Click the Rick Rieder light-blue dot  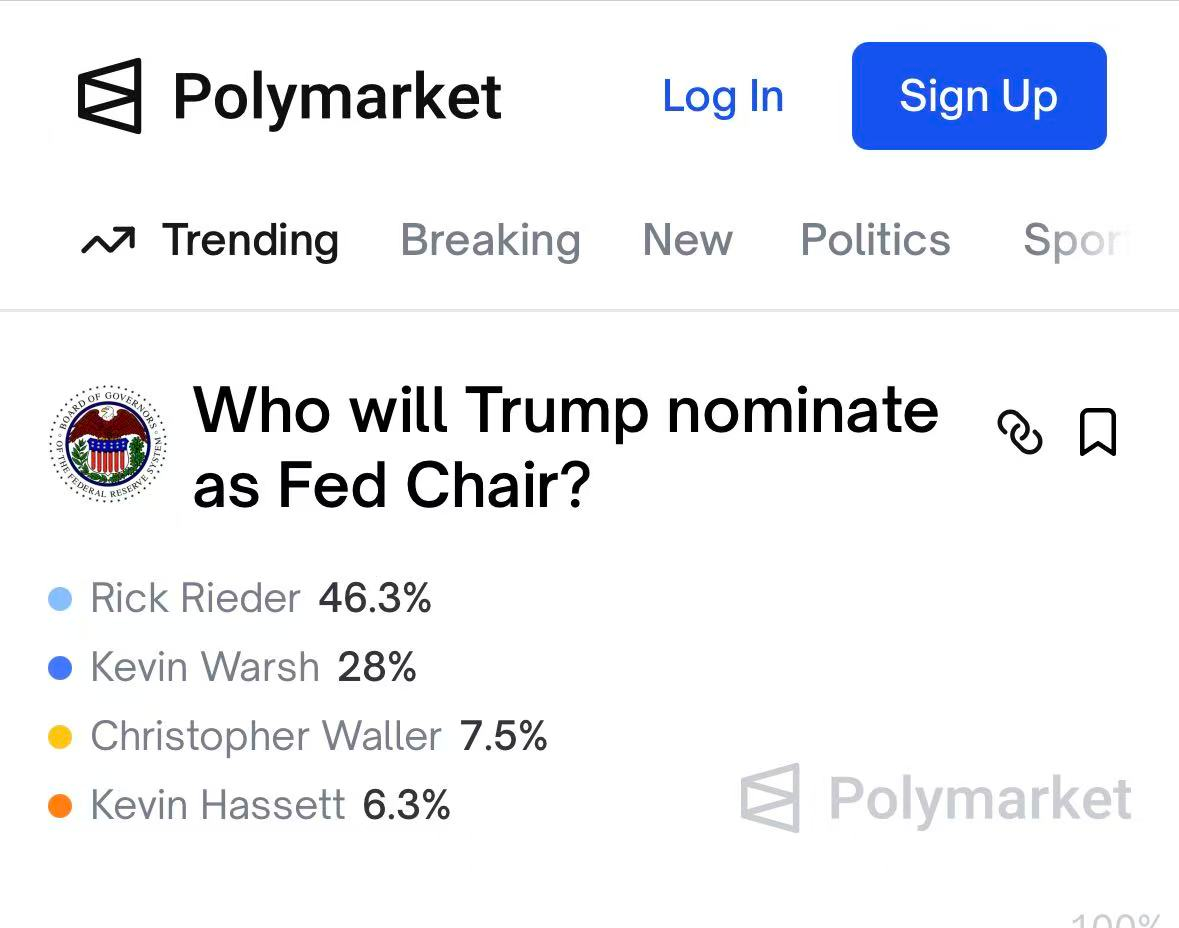click(x=60, y=599)
